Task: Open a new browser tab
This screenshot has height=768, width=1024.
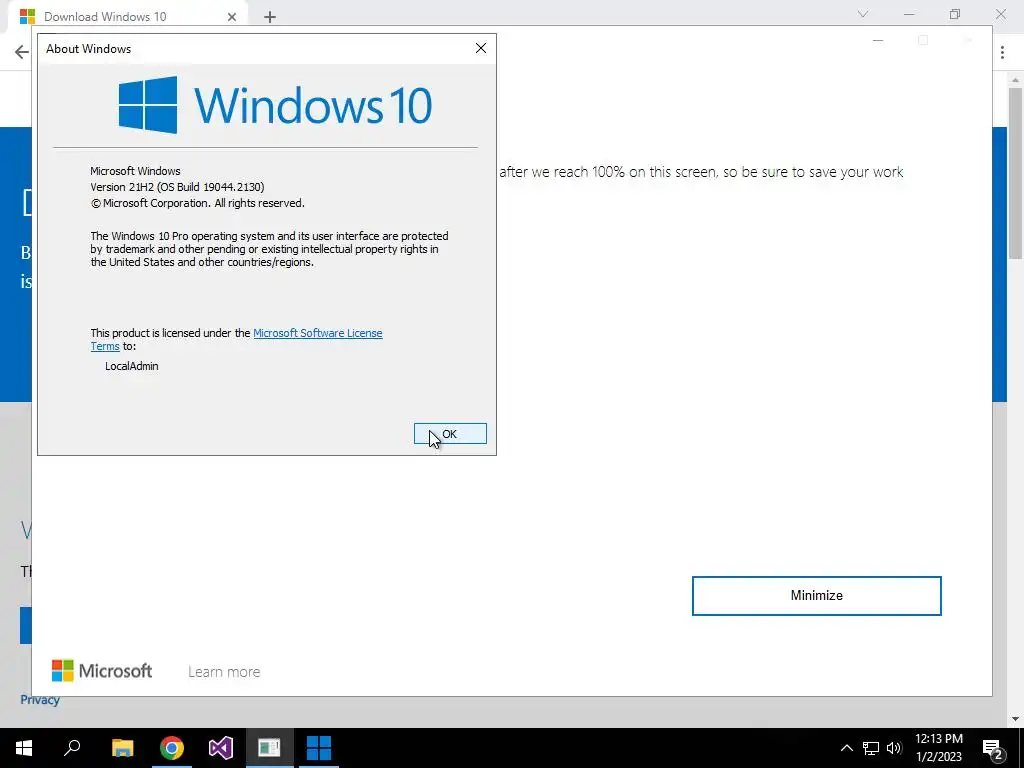Action: click(x=270, y=17)
